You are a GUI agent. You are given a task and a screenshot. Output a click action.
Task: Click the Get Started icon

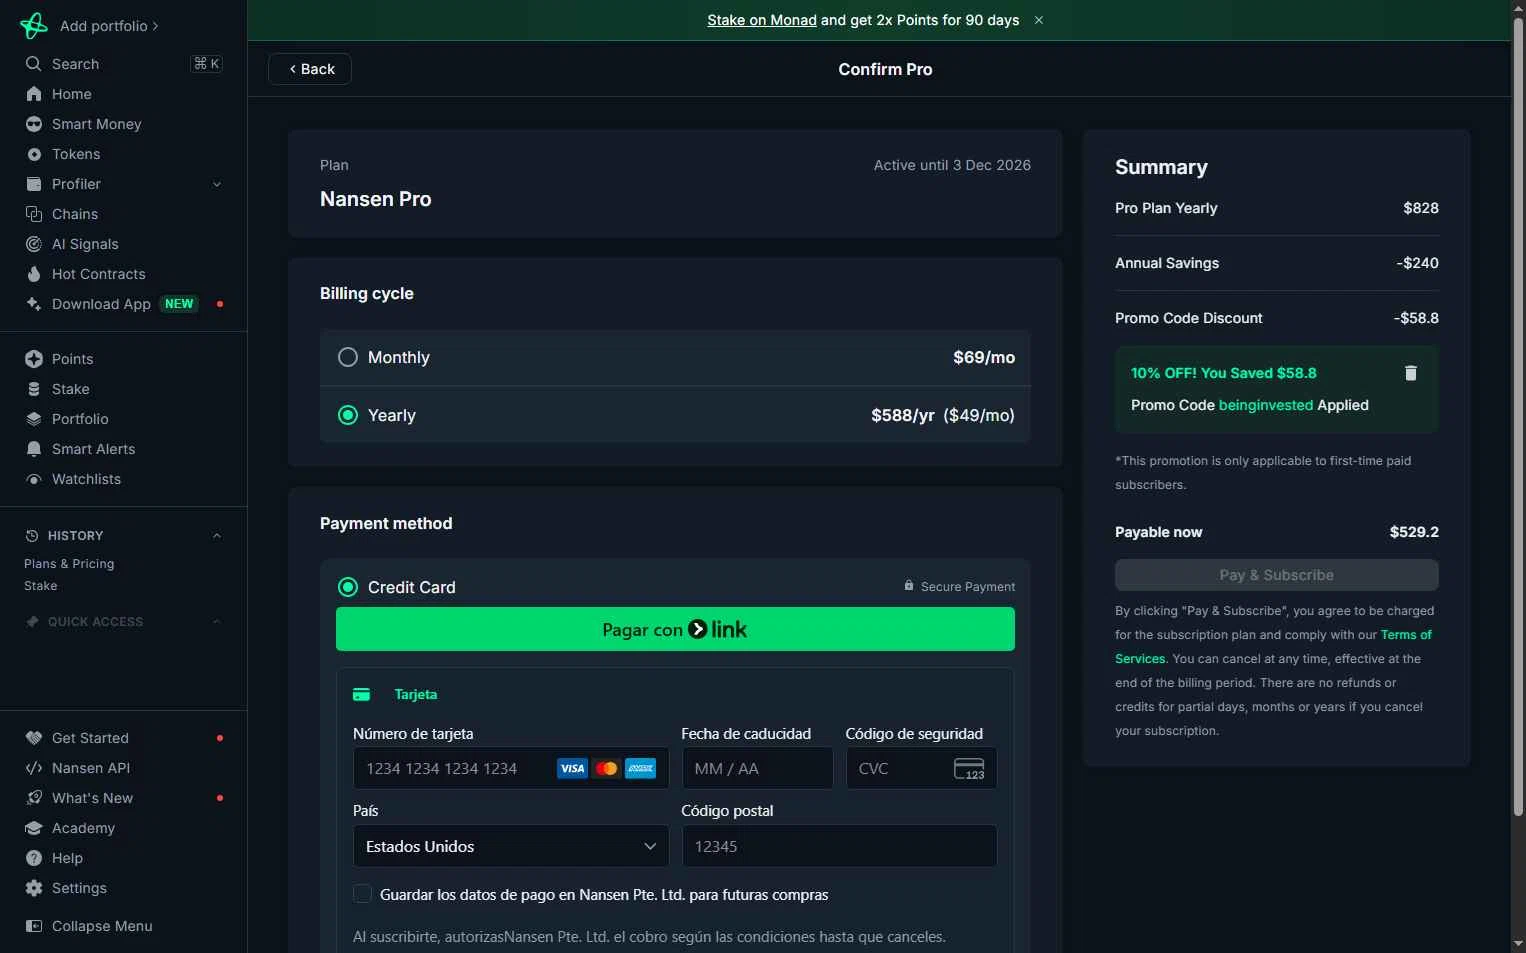34,738
